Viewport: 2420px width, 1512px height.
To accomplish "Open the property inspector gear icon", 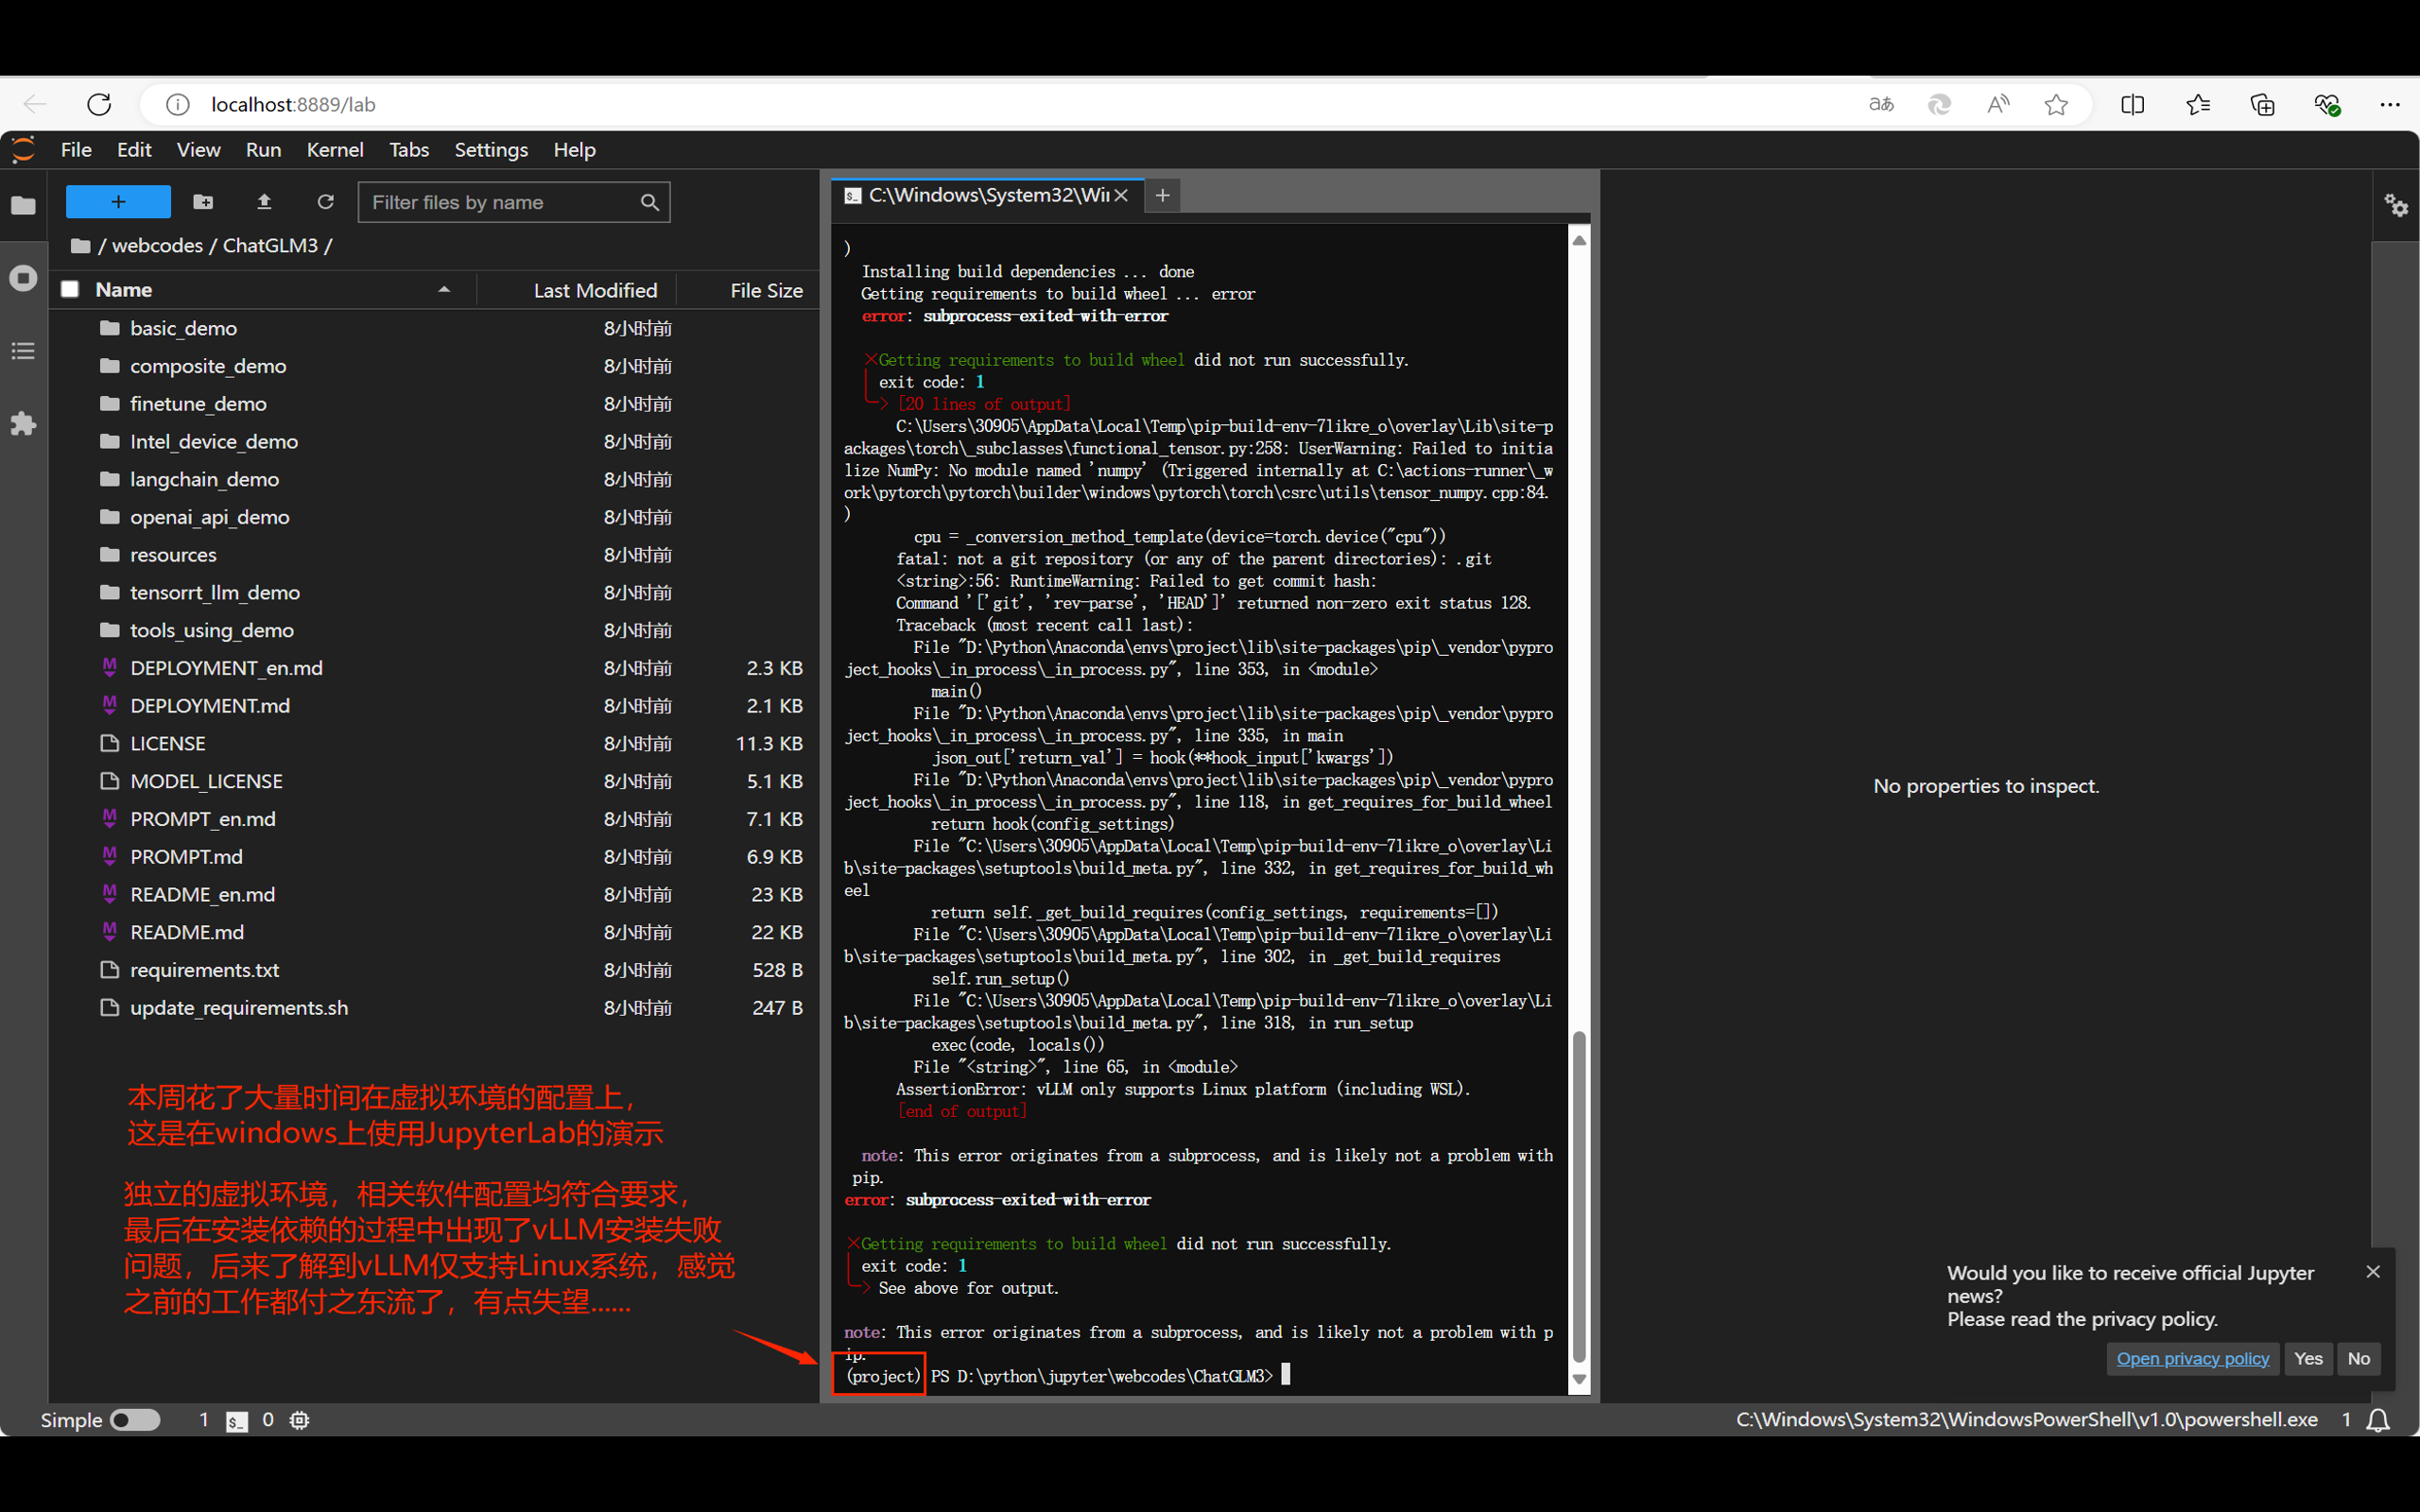I will tap(2396, 206).
